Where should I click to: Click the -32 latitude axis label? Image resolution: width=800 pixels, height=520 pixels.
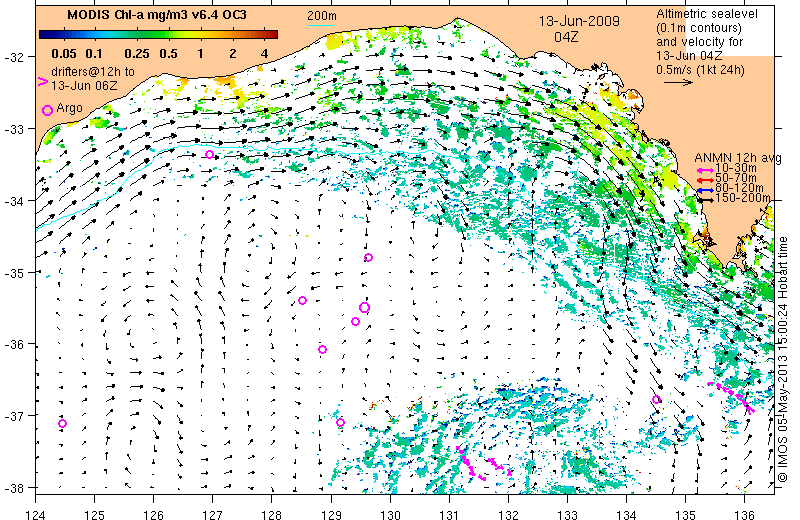(x=13, y=56)
